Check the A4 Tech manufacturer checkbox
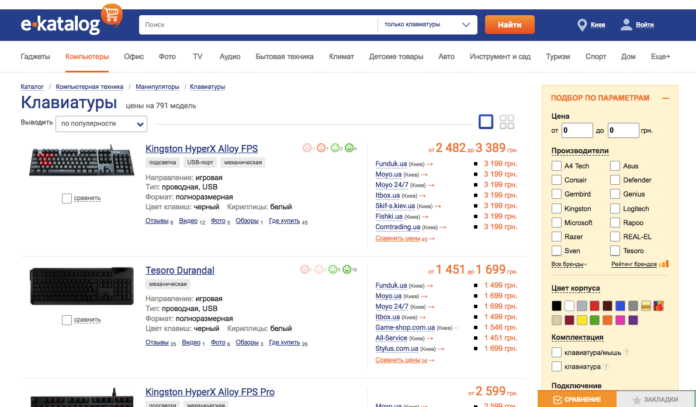 tap(557, 166)
